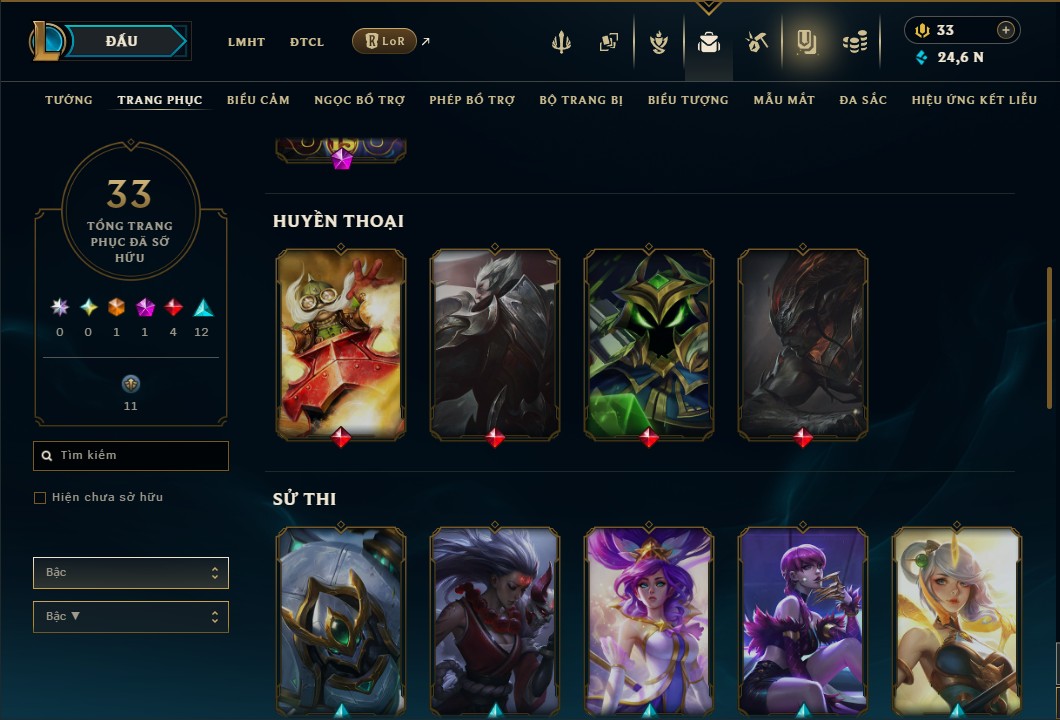Click the League of Legends logo
The width and height of the screenshot is (1060, 720).
(46, 41)
